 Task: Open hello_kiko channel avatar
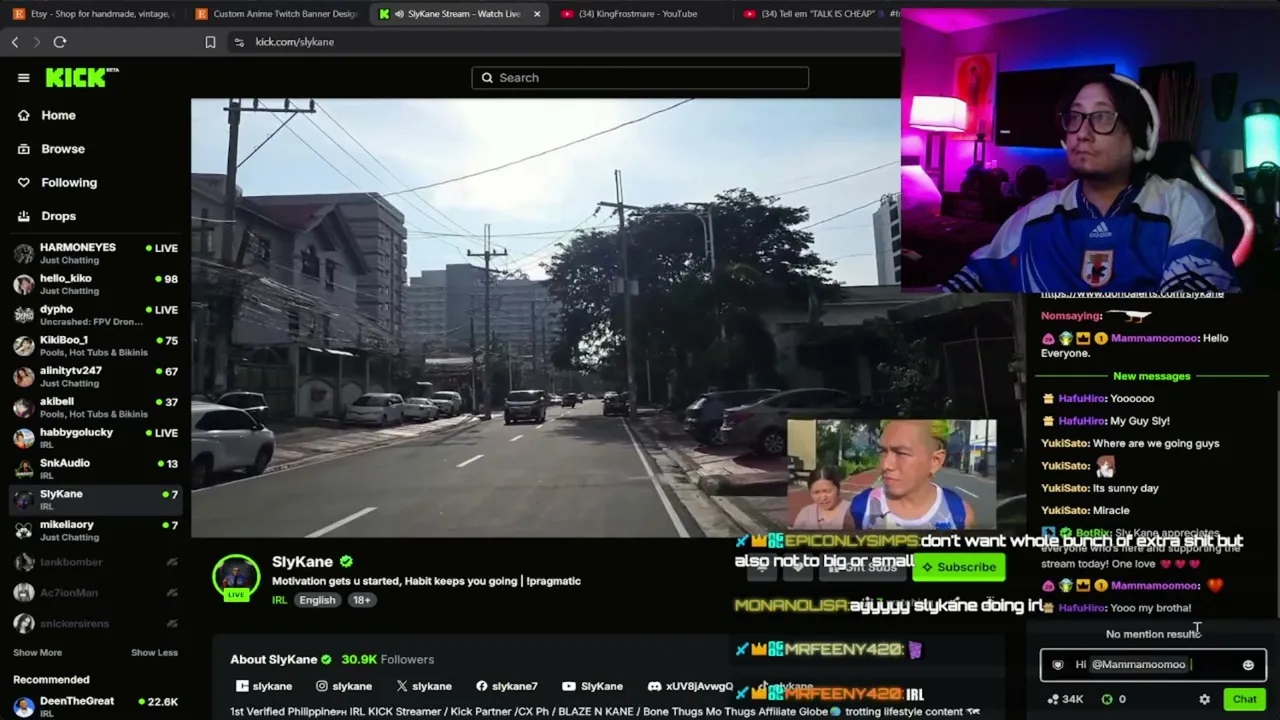[23, 284]
